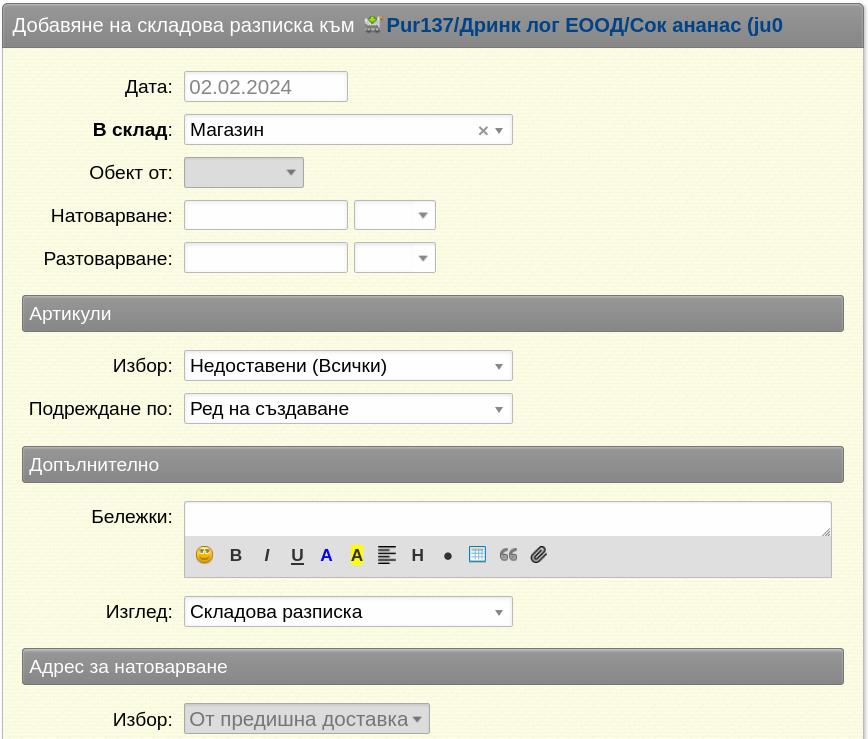868x739 pixels.
Task: Open text alignment options in notes toolbar
Action: (387, 555)
